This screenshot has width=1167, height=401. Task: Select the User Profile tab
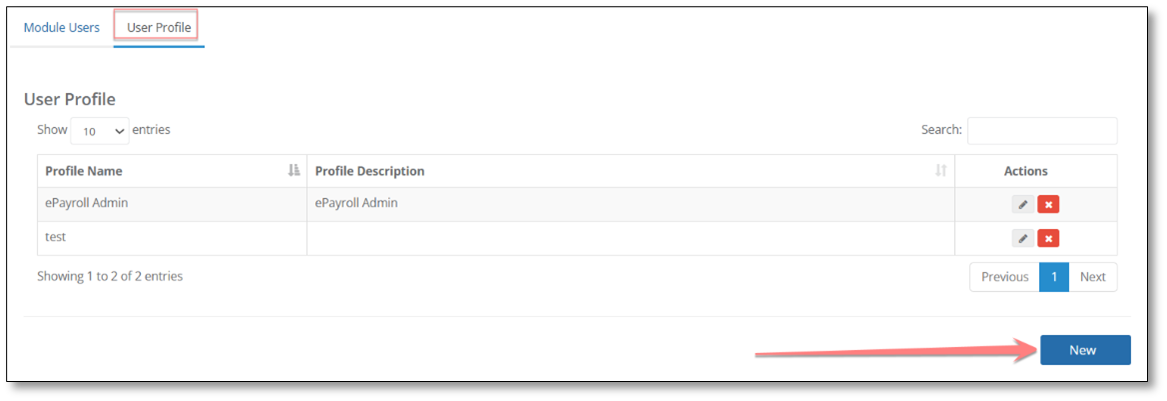click(x=159, y=28)
